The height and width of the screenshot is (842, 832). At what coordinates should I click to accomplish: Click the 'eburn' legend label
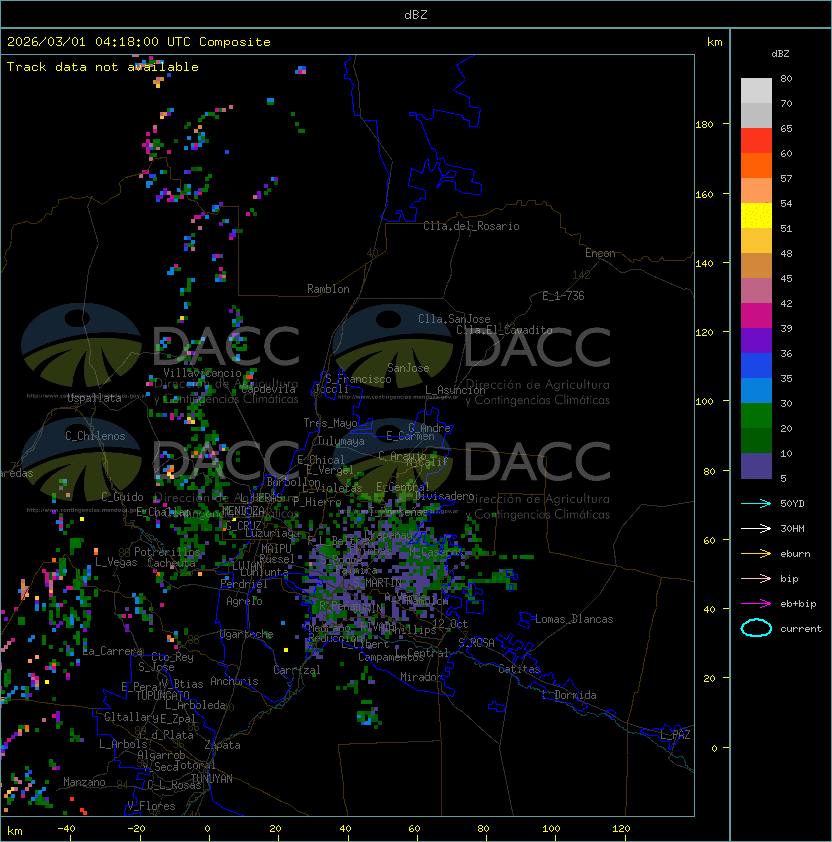[795, 554]
